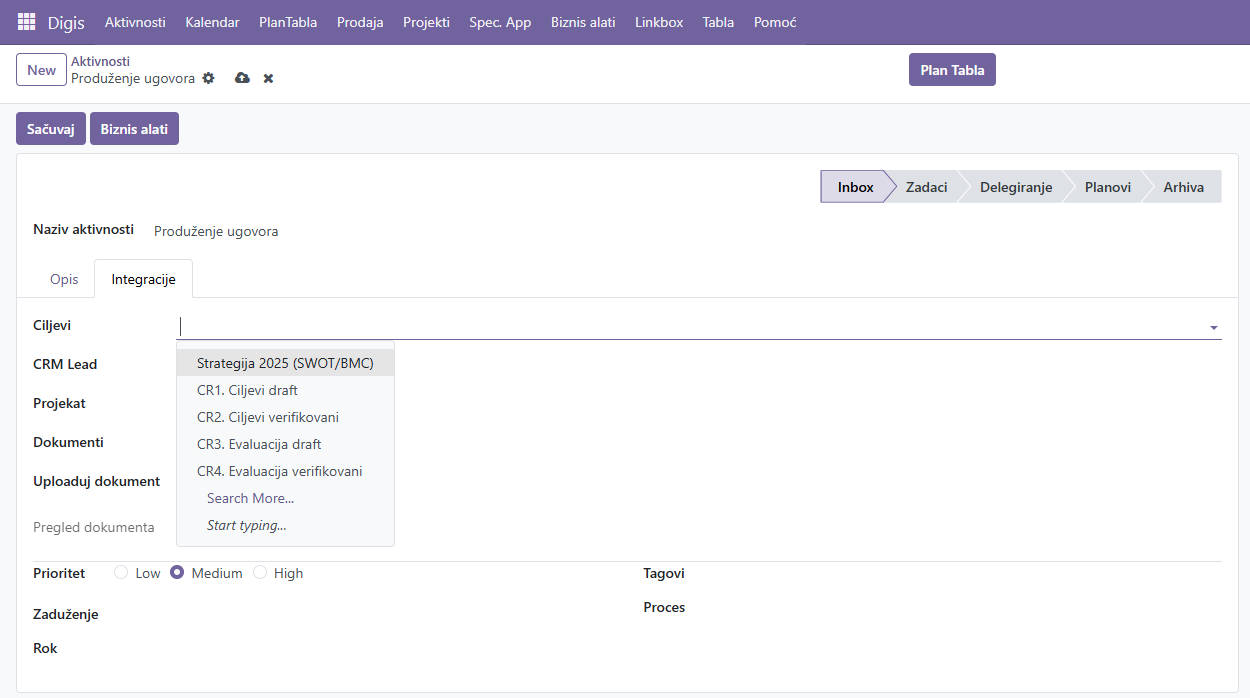
Task: Move activity to Zadaci stage
Action: tap(926, 187)
